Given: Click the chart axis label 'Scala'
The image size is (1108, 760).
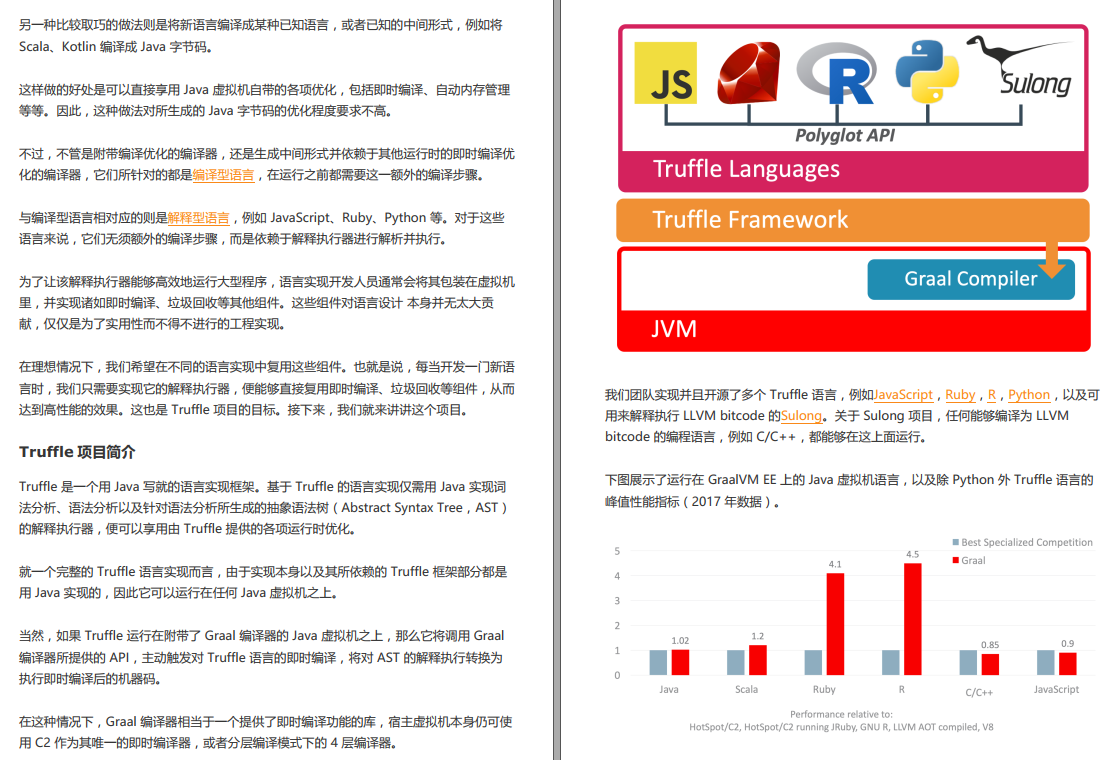Looking at the screenshot, I should tap(746, 689).
